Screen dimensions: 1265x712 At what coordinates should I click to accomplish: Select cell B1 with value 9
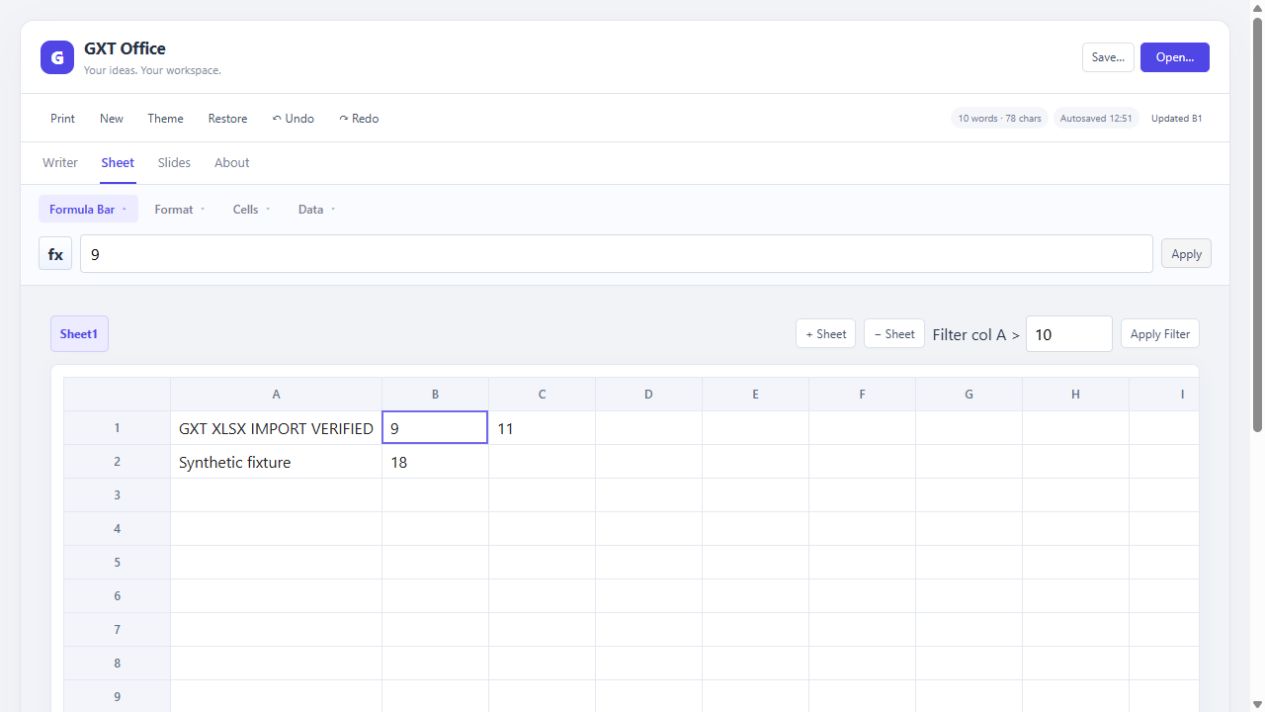435,428
